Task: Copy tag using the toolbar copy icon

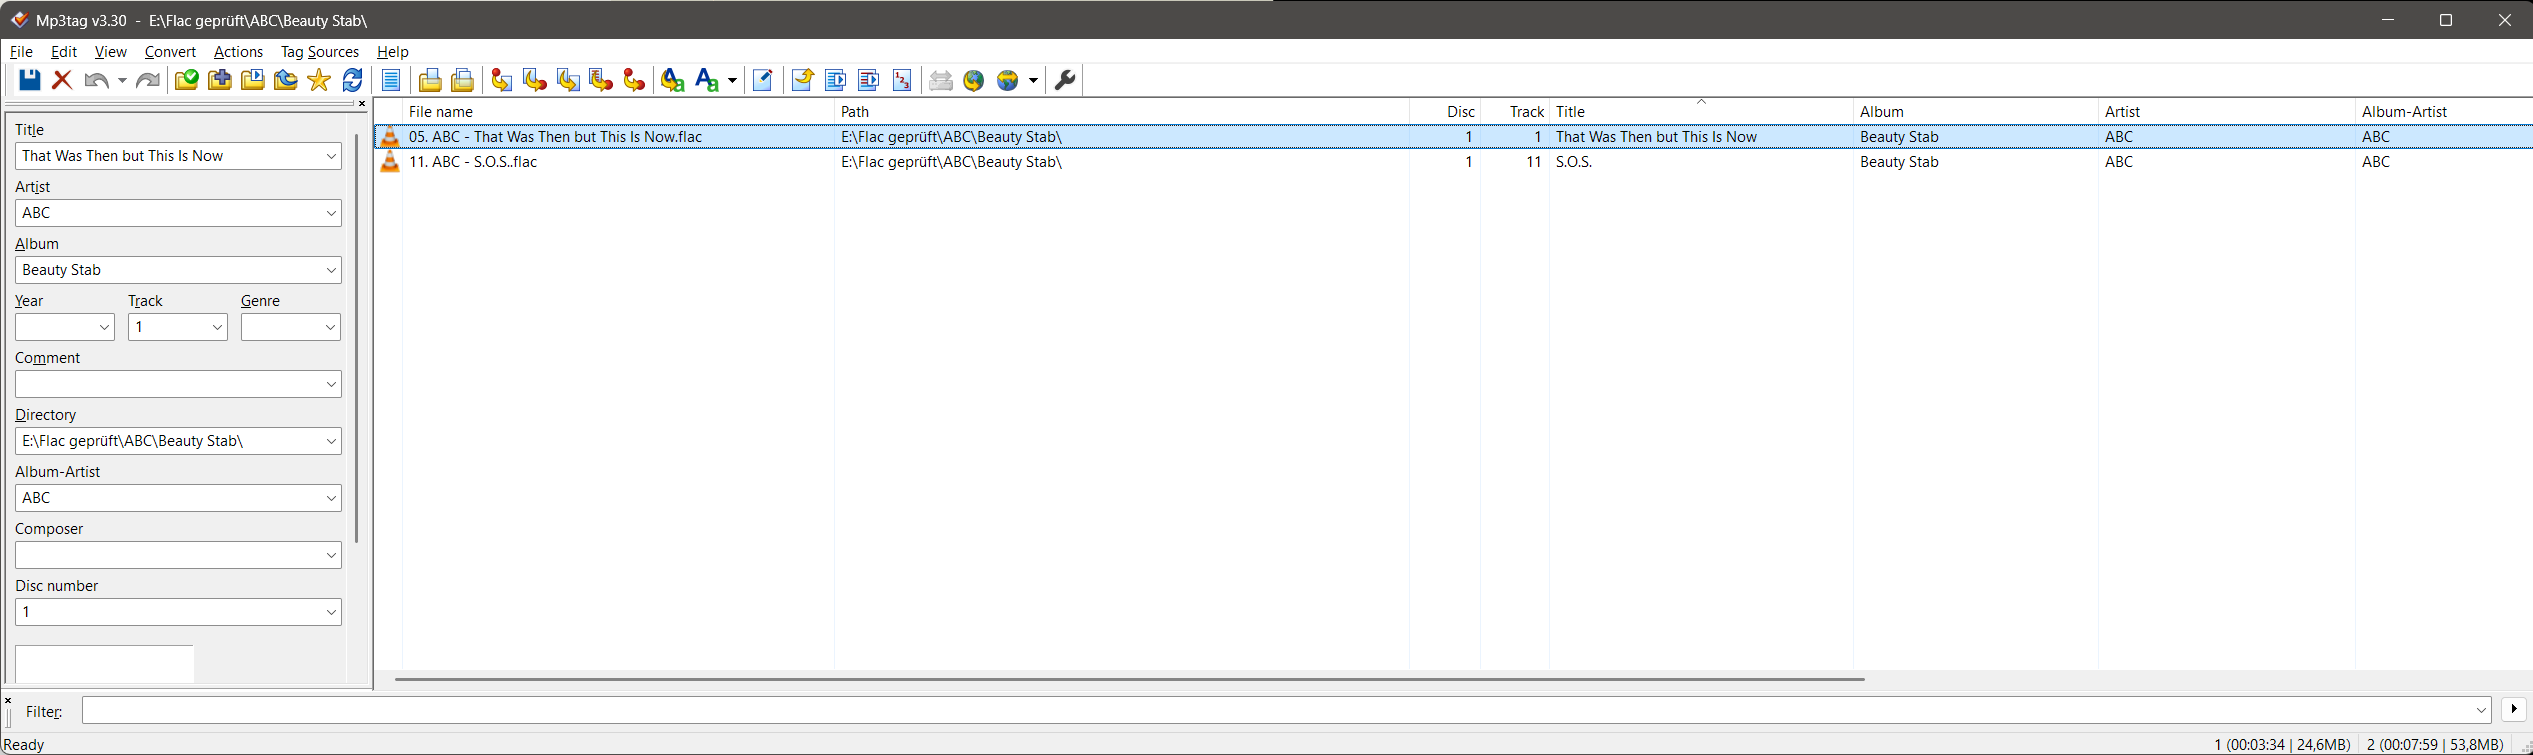Action: pos(430,80)
